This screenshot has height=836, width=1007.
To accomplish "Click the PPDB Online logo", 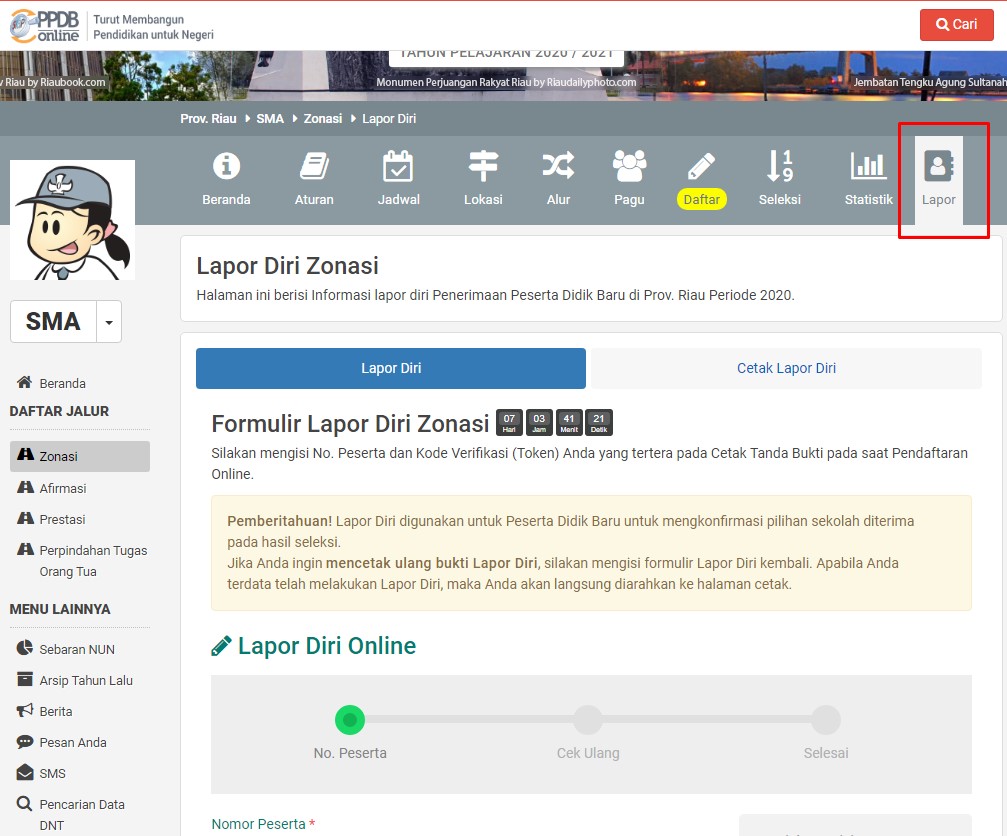I will click(44, 26).
